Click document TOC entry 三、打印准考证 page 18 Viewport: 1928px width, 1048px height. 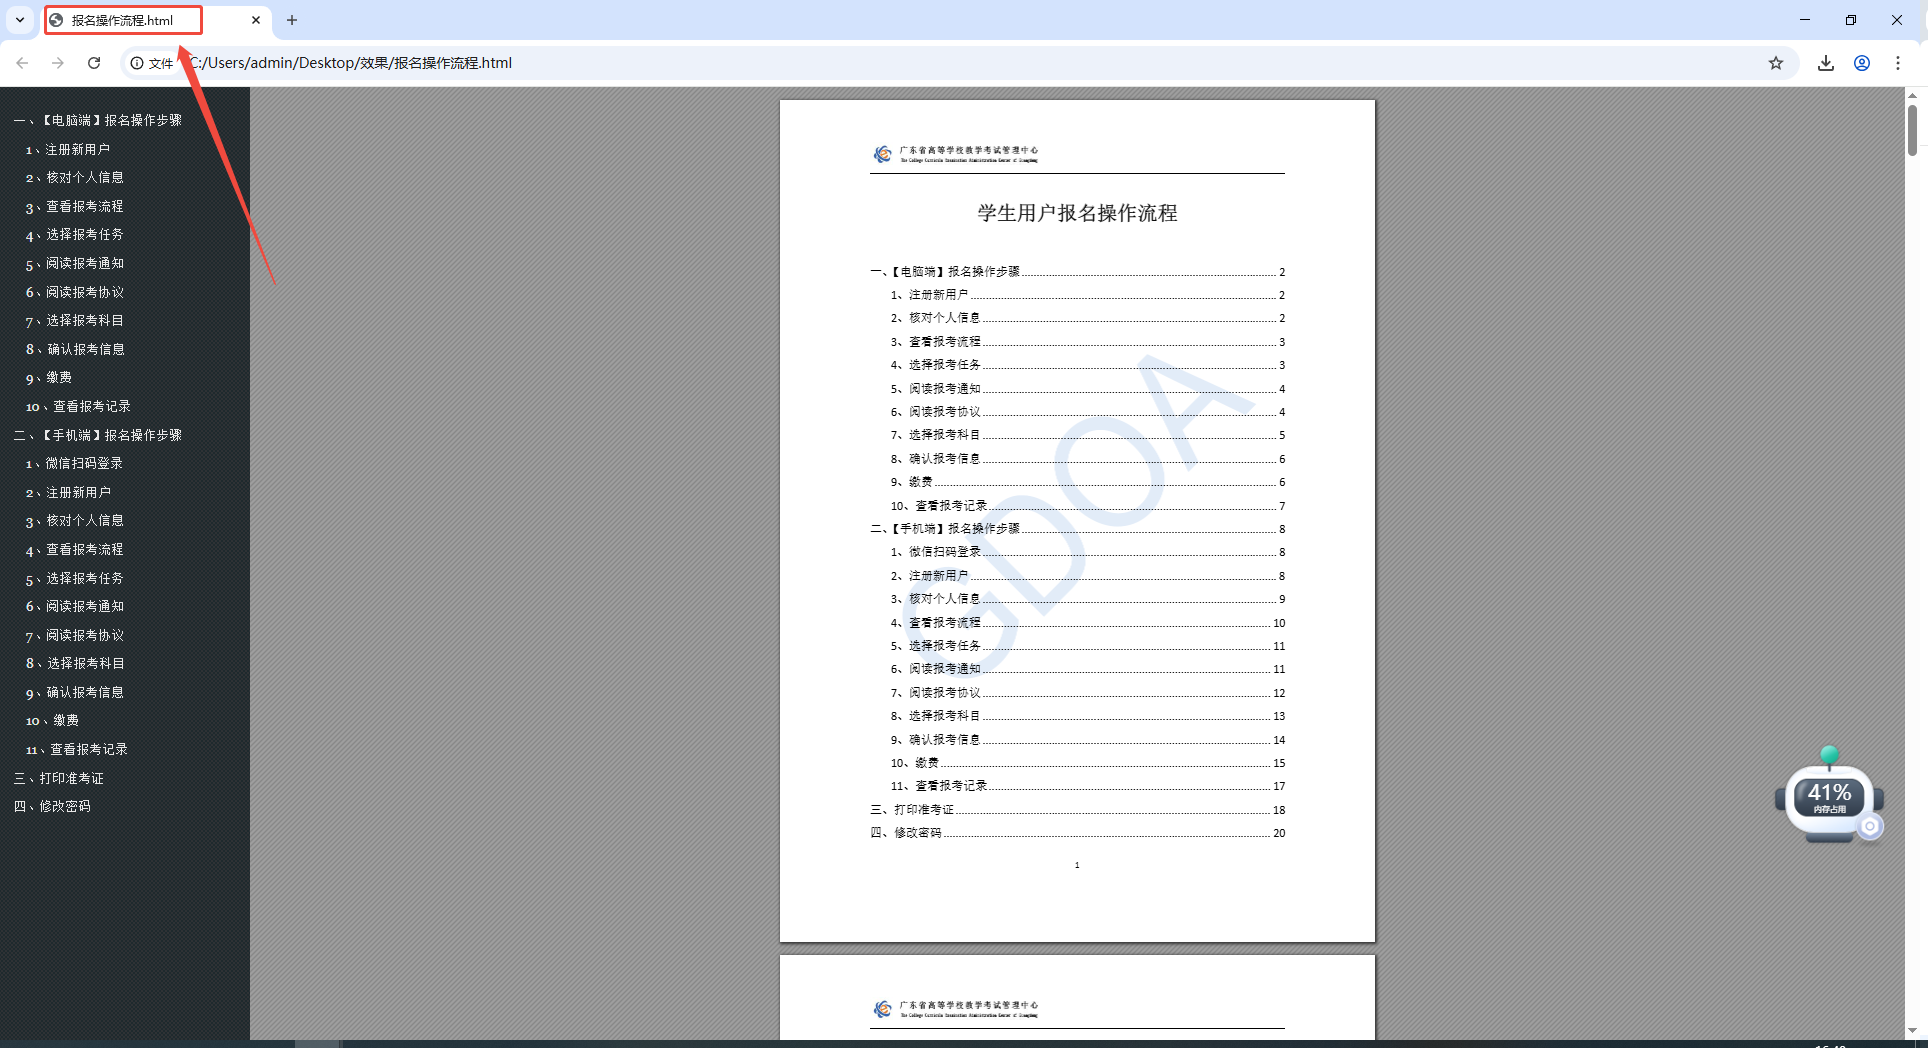click(1077, 810)
